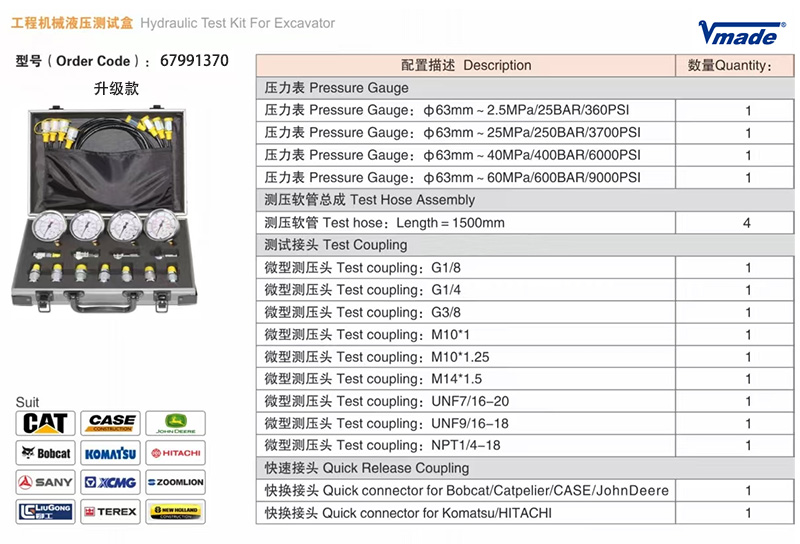Click the Quantity column header

(730, 66)
